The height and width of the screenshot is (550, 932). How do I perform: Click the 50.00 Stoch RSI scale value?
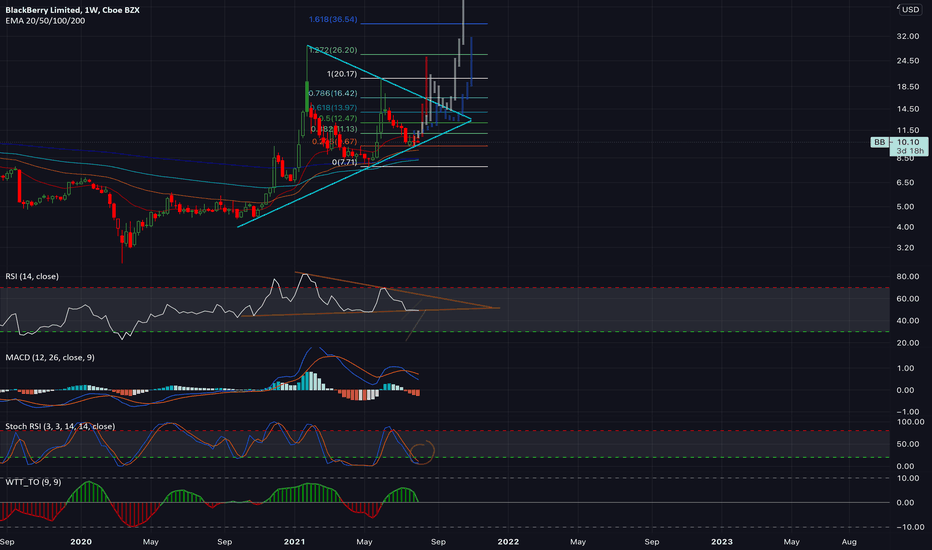pyautogui.click(x=908, y=444)
